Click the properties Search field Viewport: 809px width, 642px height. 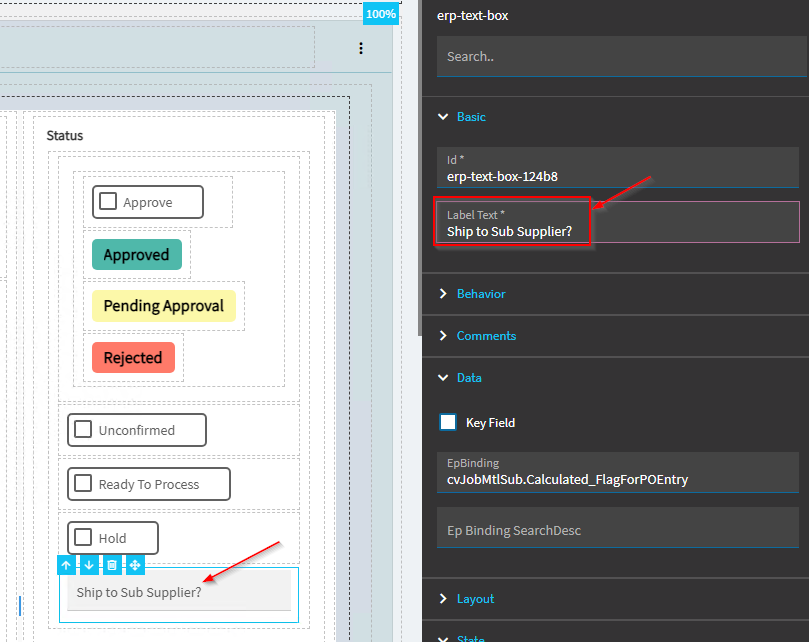click(x=622, y=56)
